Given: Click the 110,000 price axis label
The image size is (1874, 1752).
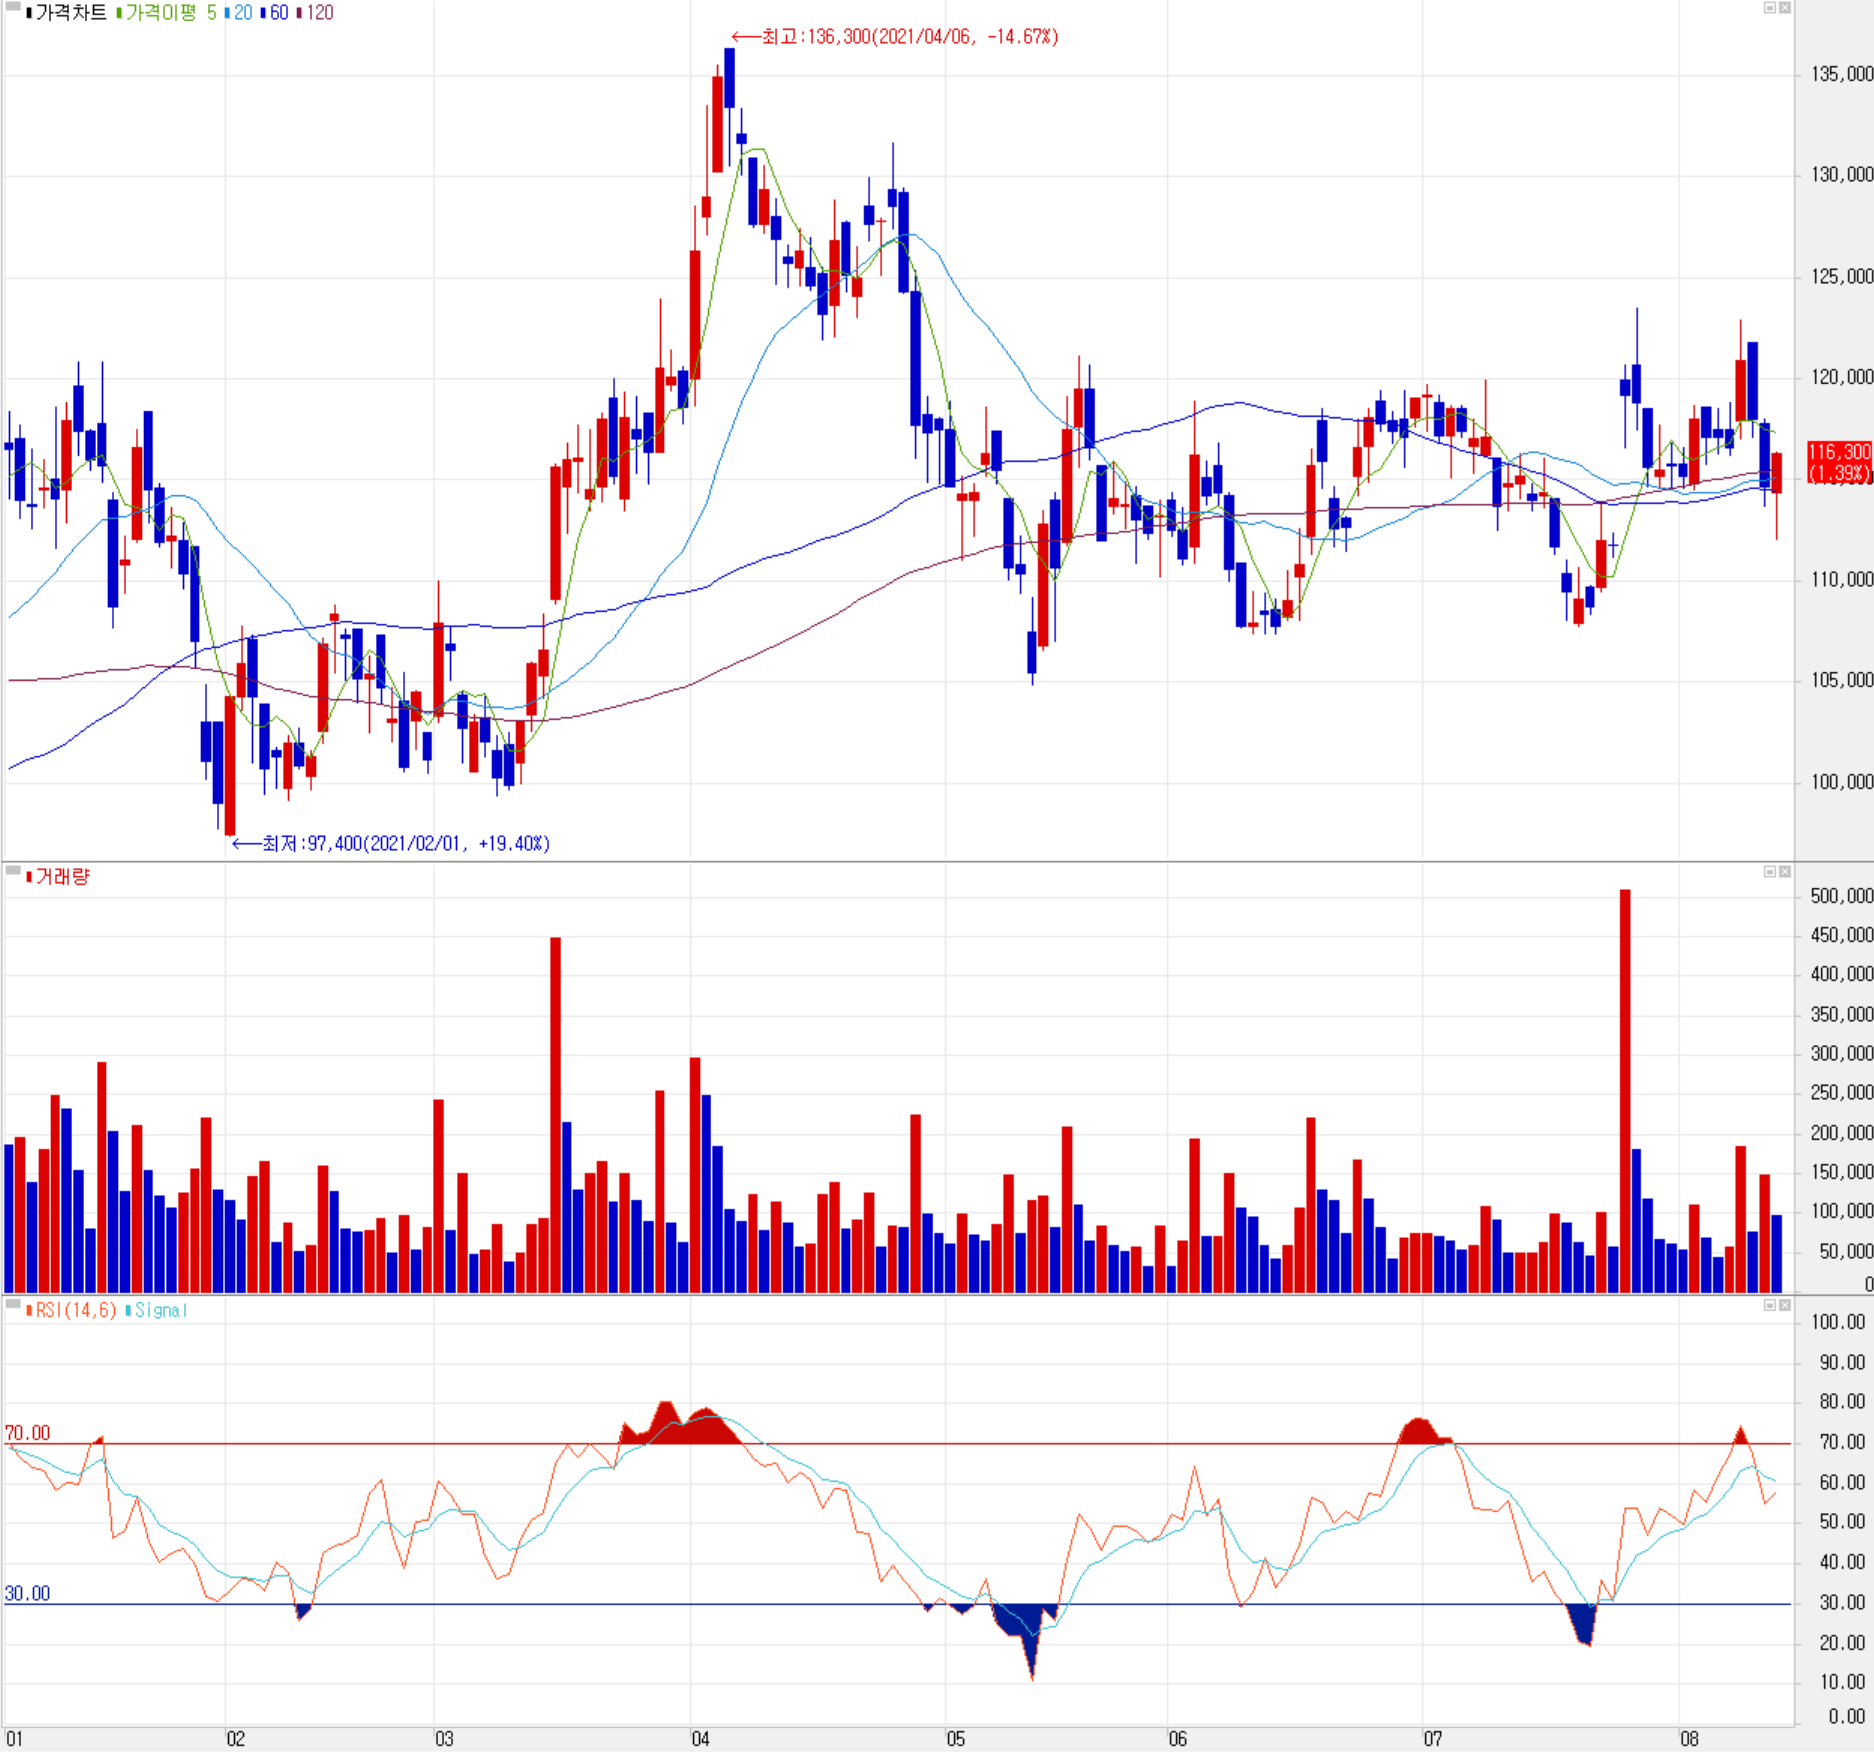Looking at the screenshot, I should point(1841,580).
